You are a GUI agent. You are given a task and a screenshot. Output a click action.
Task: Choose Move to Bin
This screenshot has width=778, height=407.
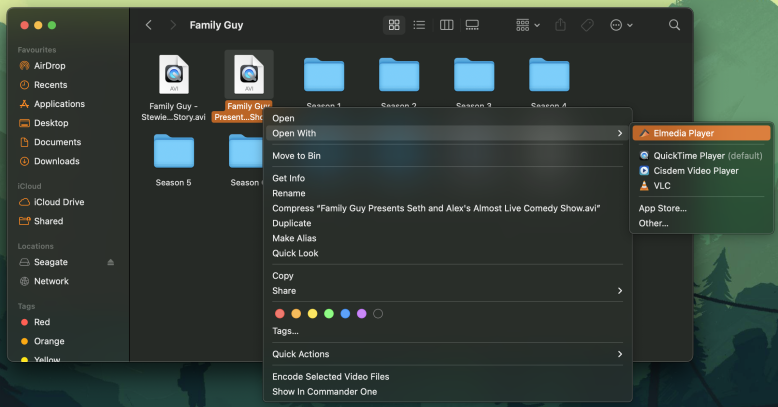tap(448, 156)
